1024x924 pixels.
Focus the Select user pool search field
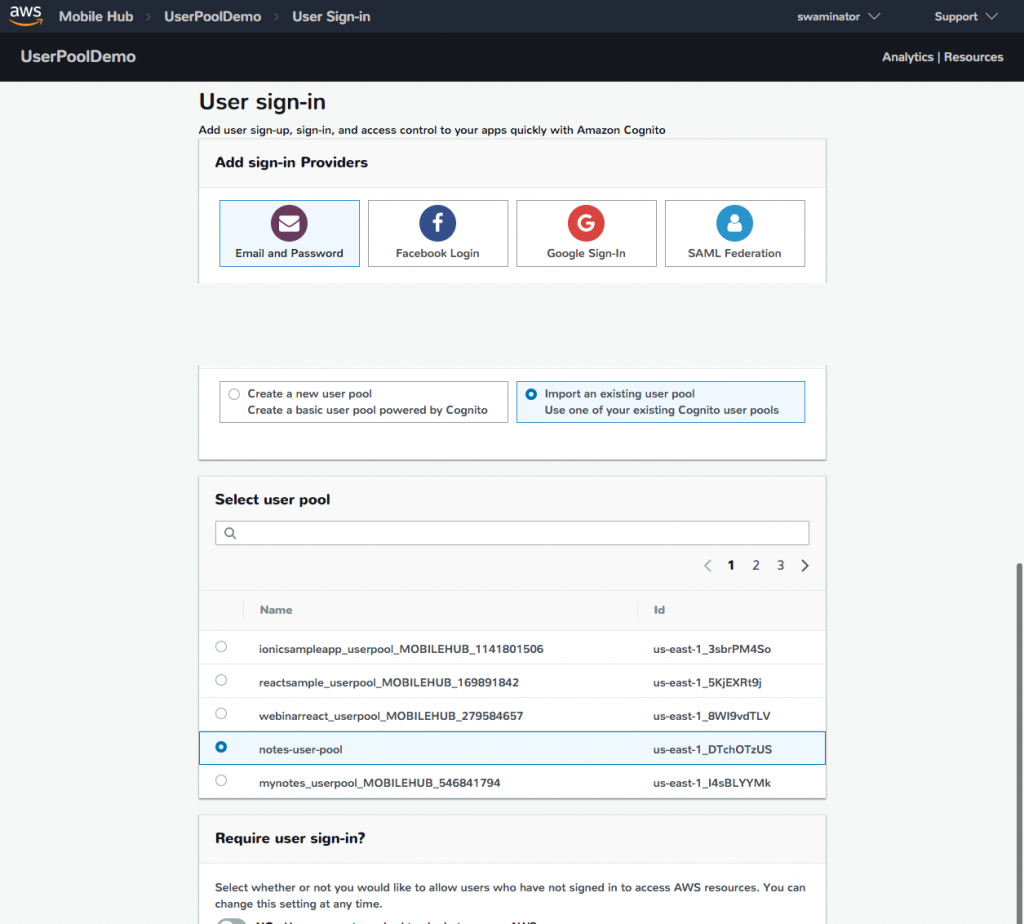click(512, 533)
